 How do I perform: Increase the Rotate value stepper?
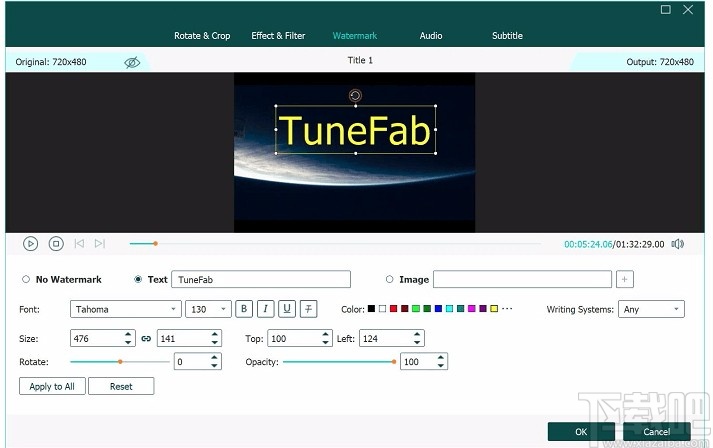pos(214,358)
